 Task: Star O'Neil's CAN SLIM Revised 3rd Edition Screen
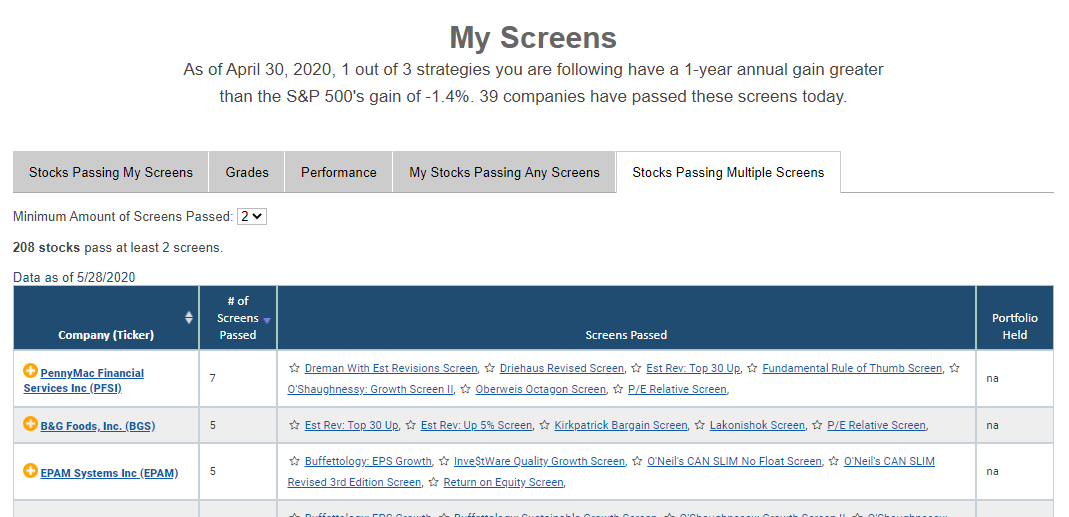833,461
